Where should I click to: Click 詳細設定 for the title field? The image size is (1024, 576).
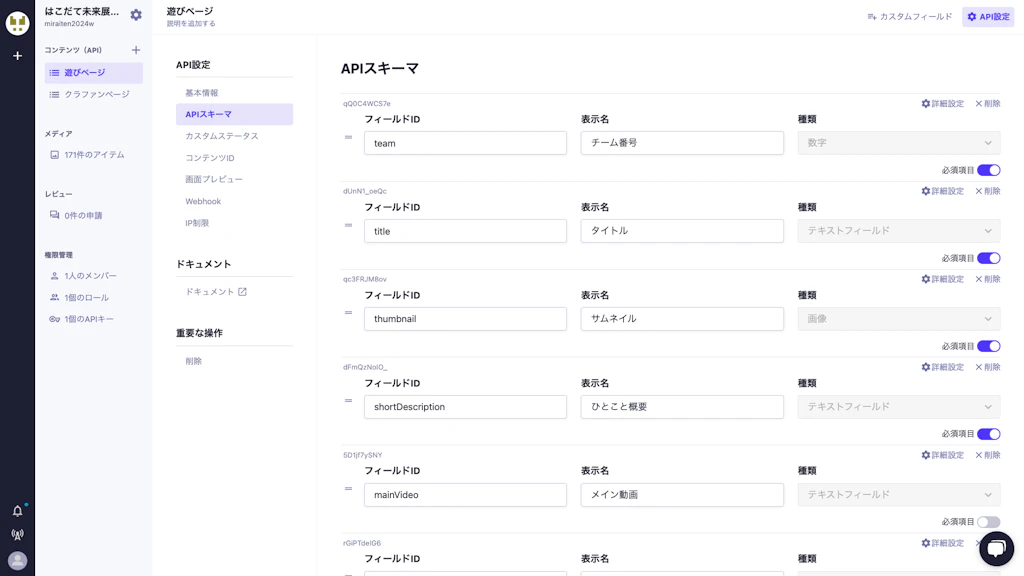942,191
